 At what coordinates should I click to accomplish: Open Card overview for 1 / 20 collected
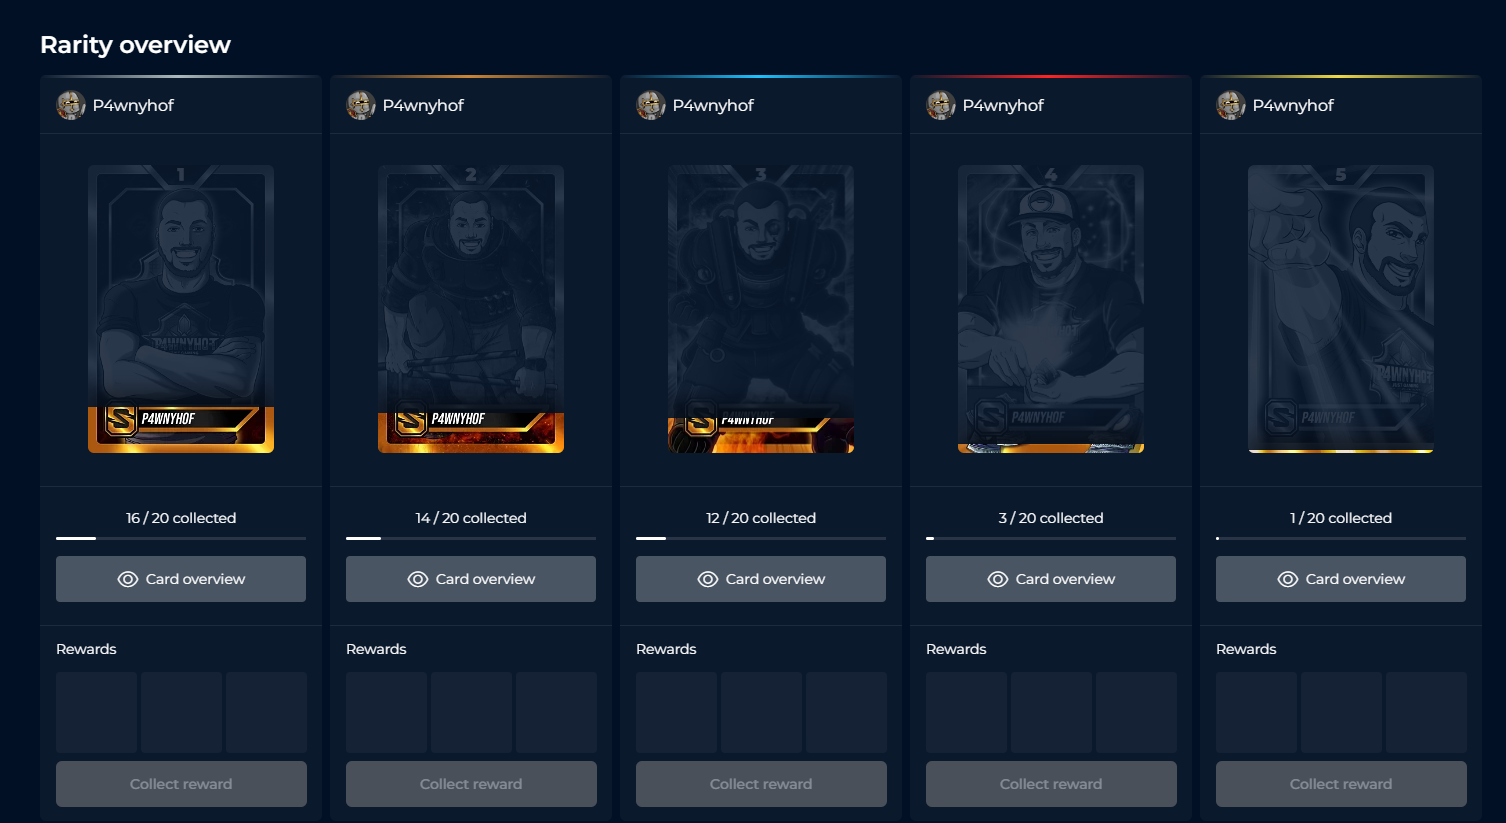pyautogui.click(x=1341, y=579)
